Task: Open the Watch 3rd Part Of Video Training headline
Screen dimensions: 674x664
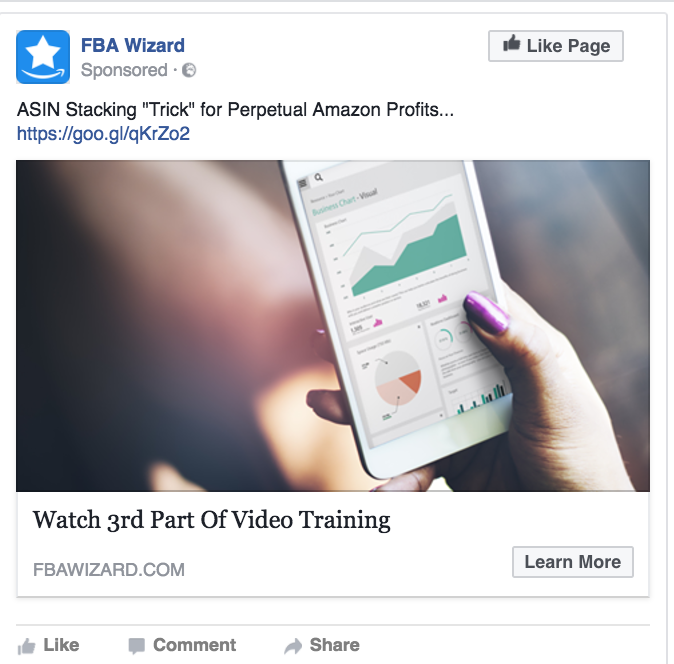Action: (211, 520)
